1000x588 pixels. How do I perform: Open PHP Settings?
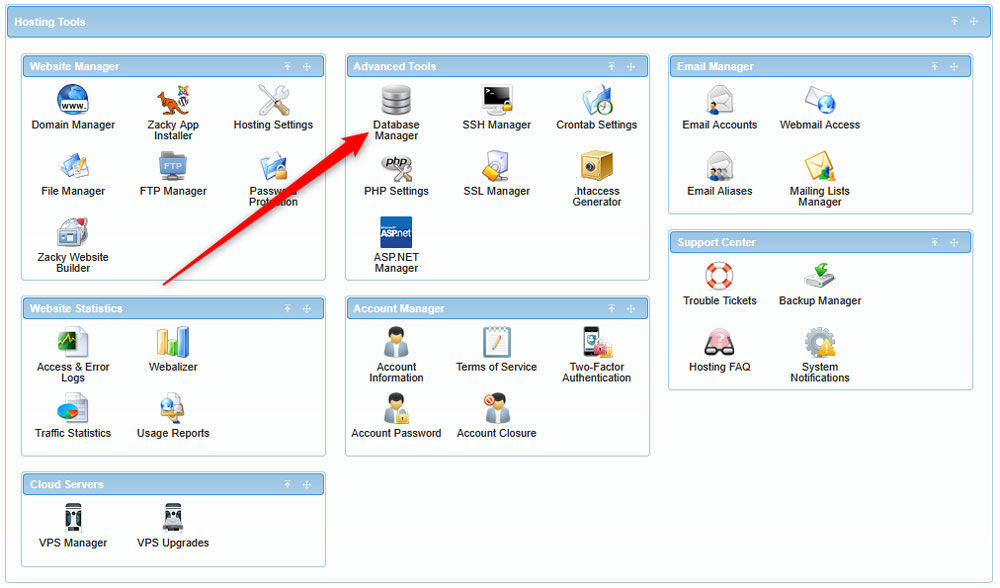point(396,172)
